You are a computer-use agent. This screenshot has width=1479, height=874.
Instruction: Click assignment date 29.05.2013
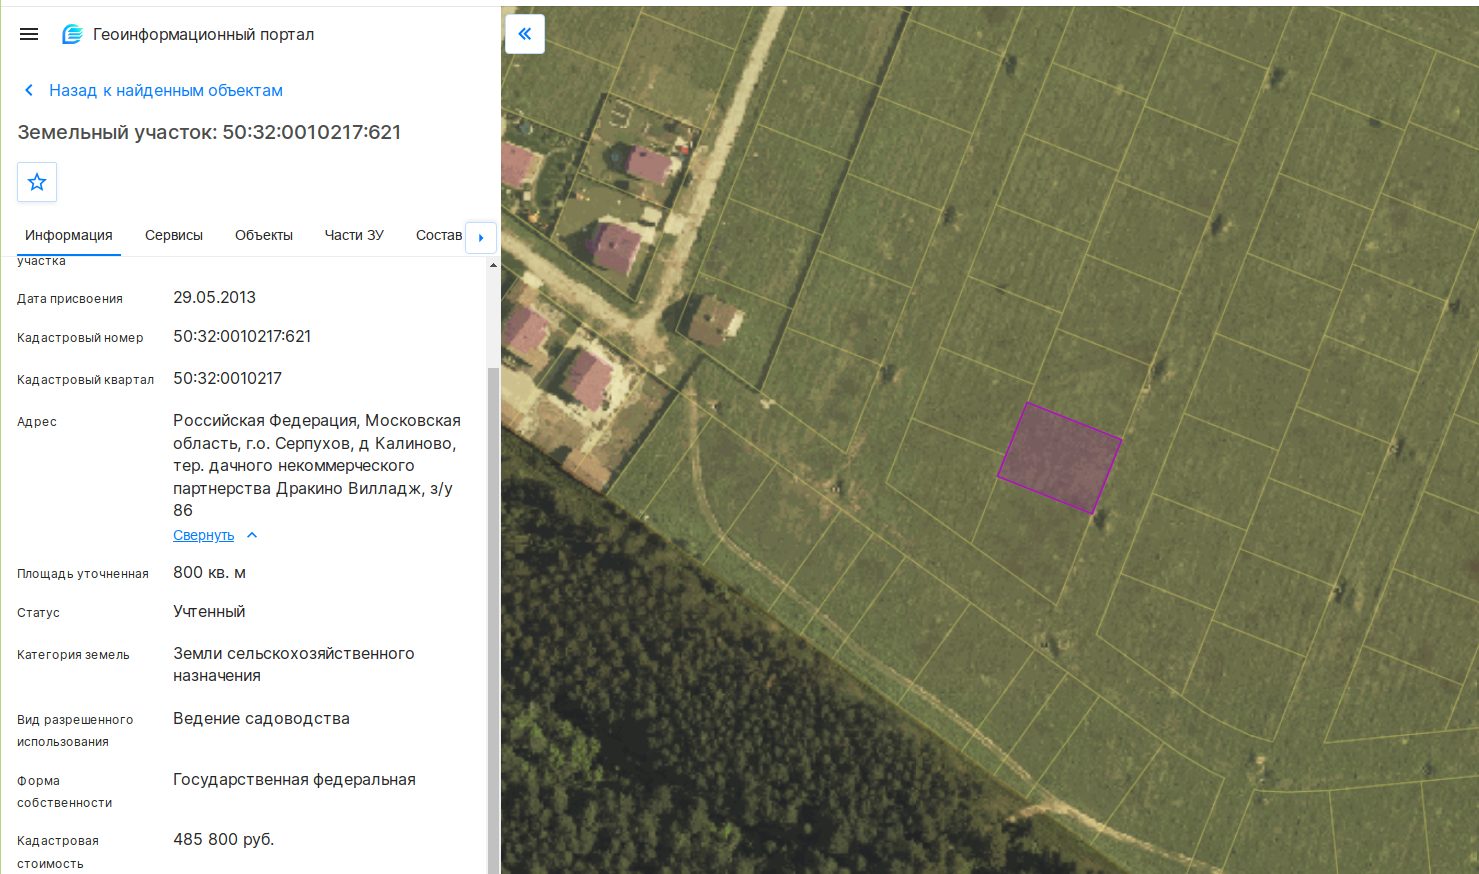pyautogui.click(x=215, y=297)
